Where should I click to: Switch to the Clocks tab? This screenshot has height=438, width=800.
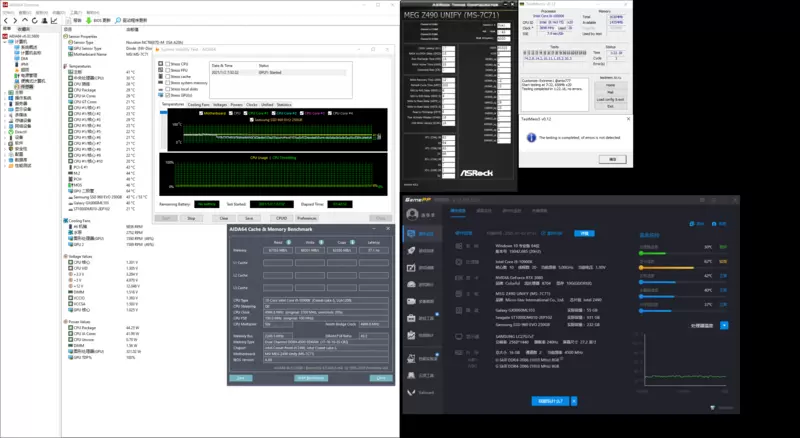pyautogui.click(x=252, y=105)
